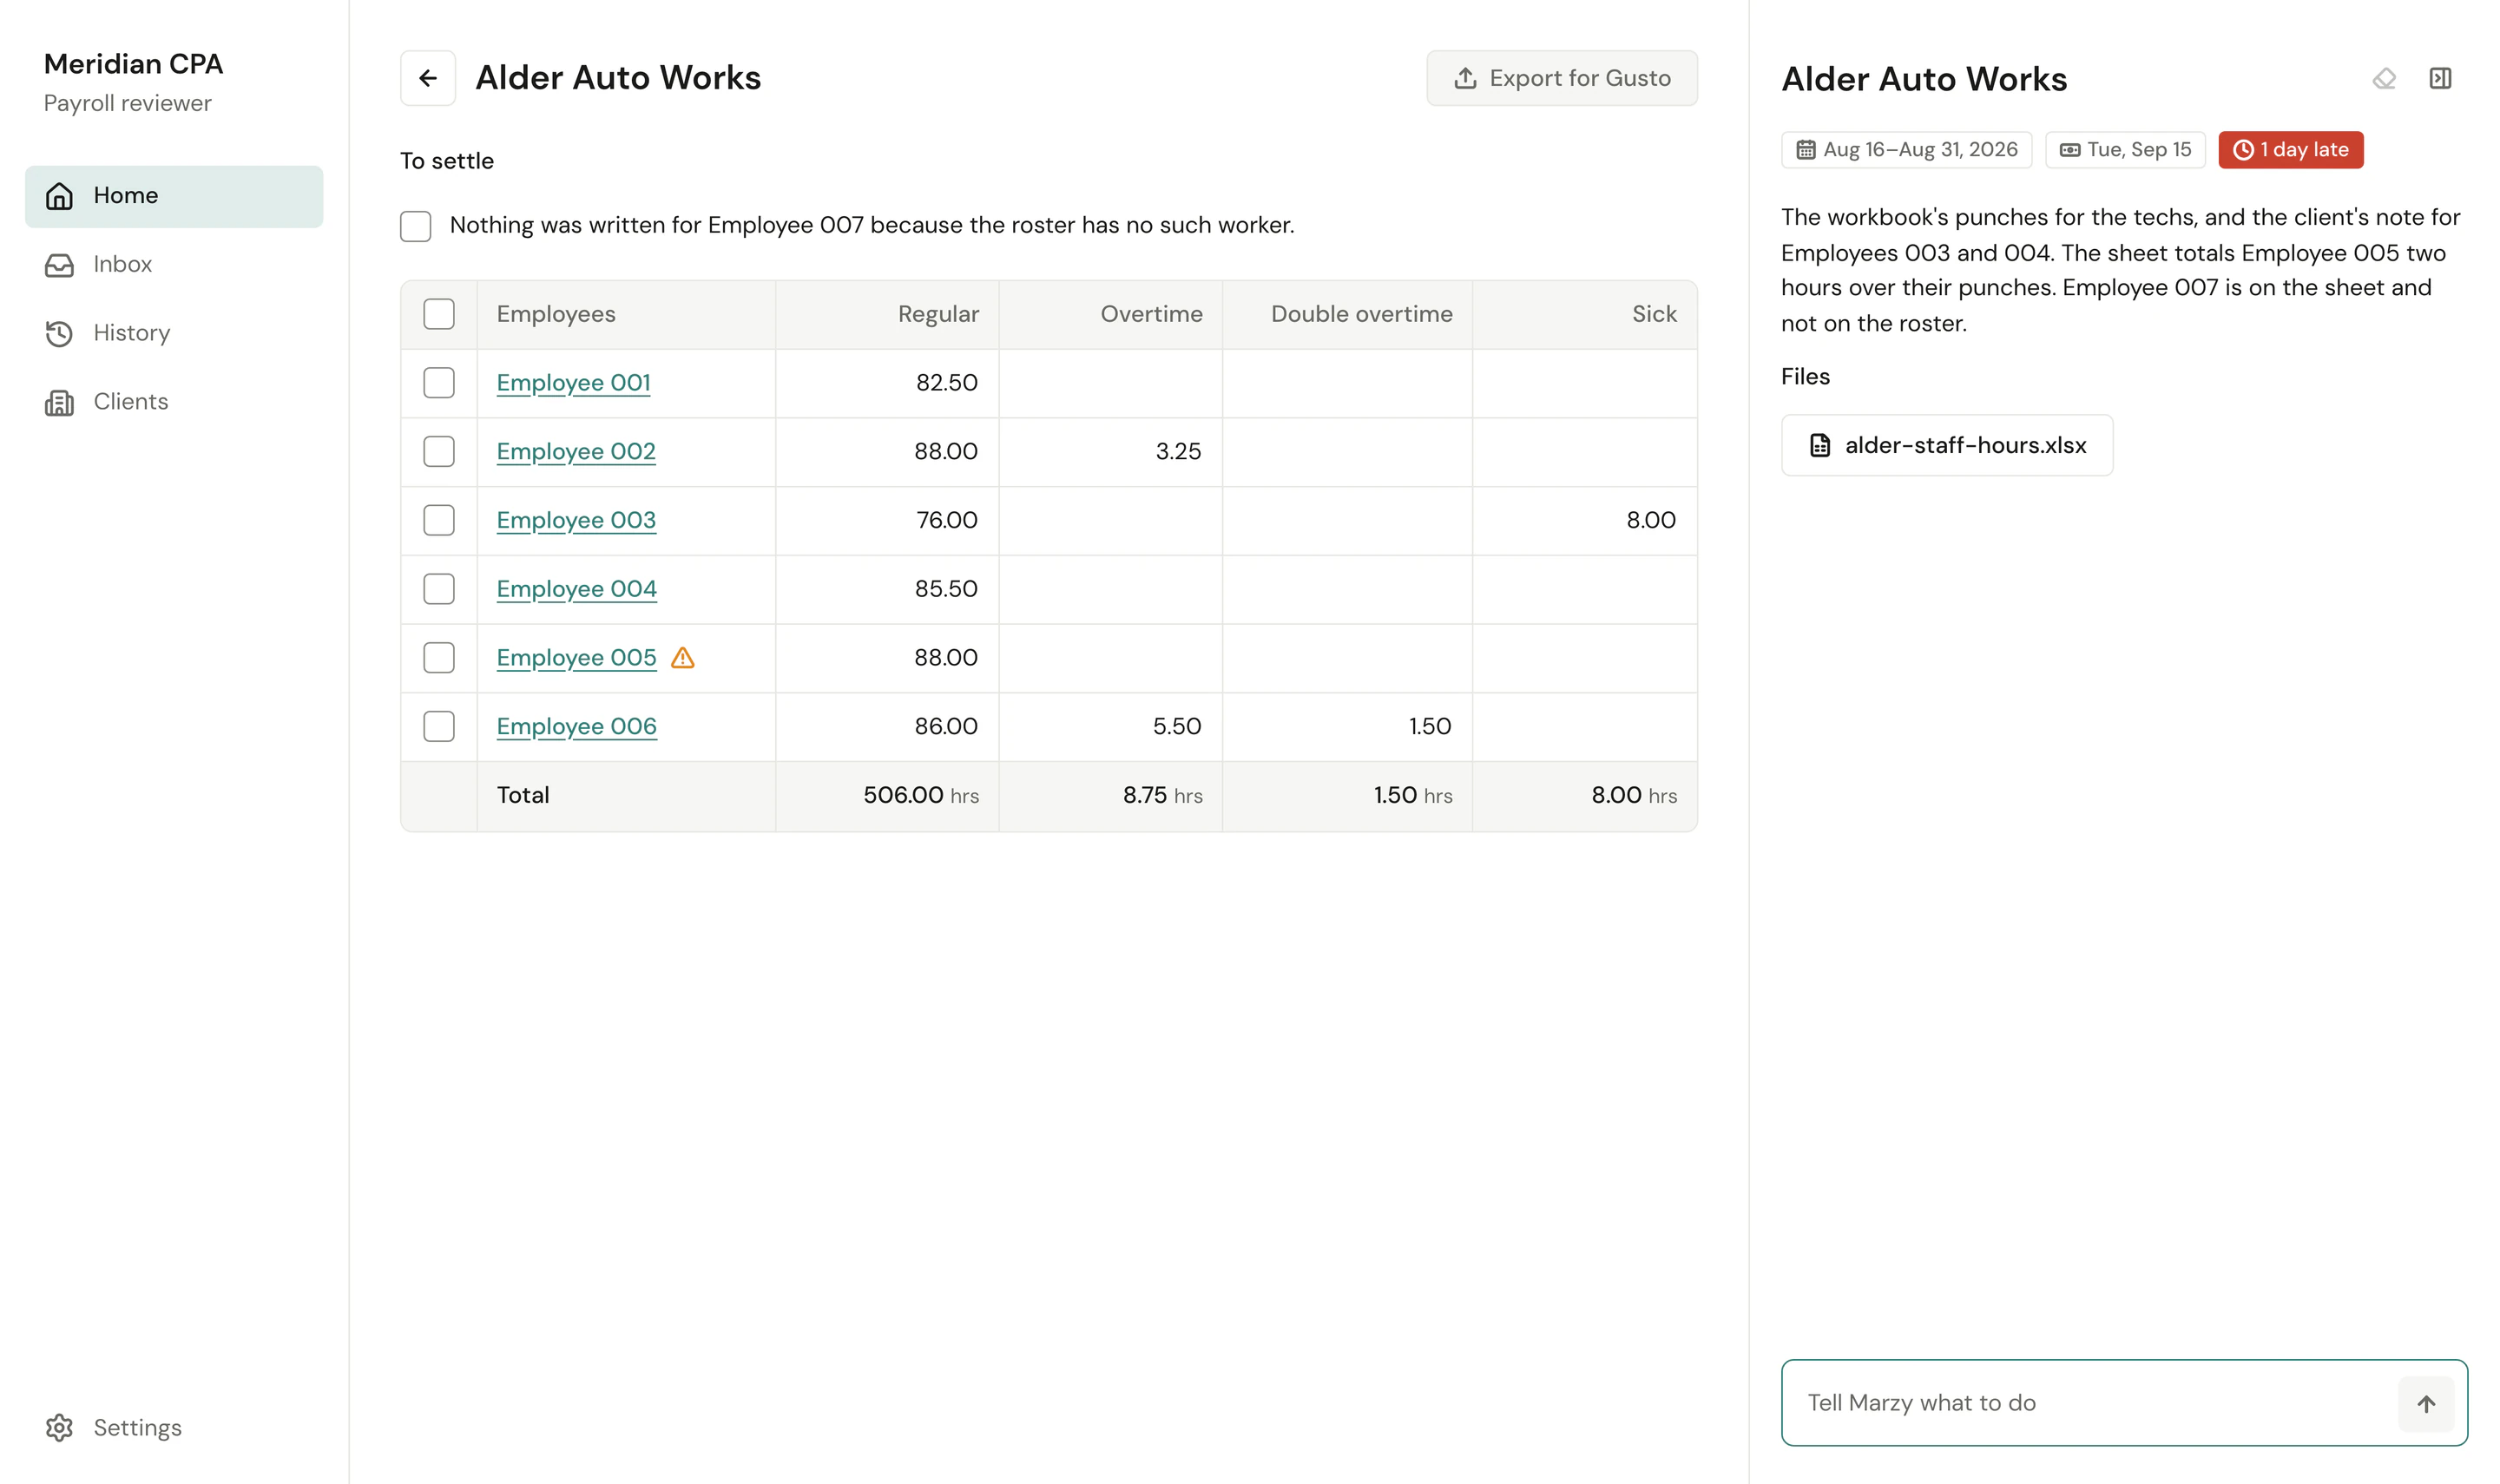Click the eraser icon in the right panel
The width and height of the screenshot is (2500, 1484).
click(2384, 78)
